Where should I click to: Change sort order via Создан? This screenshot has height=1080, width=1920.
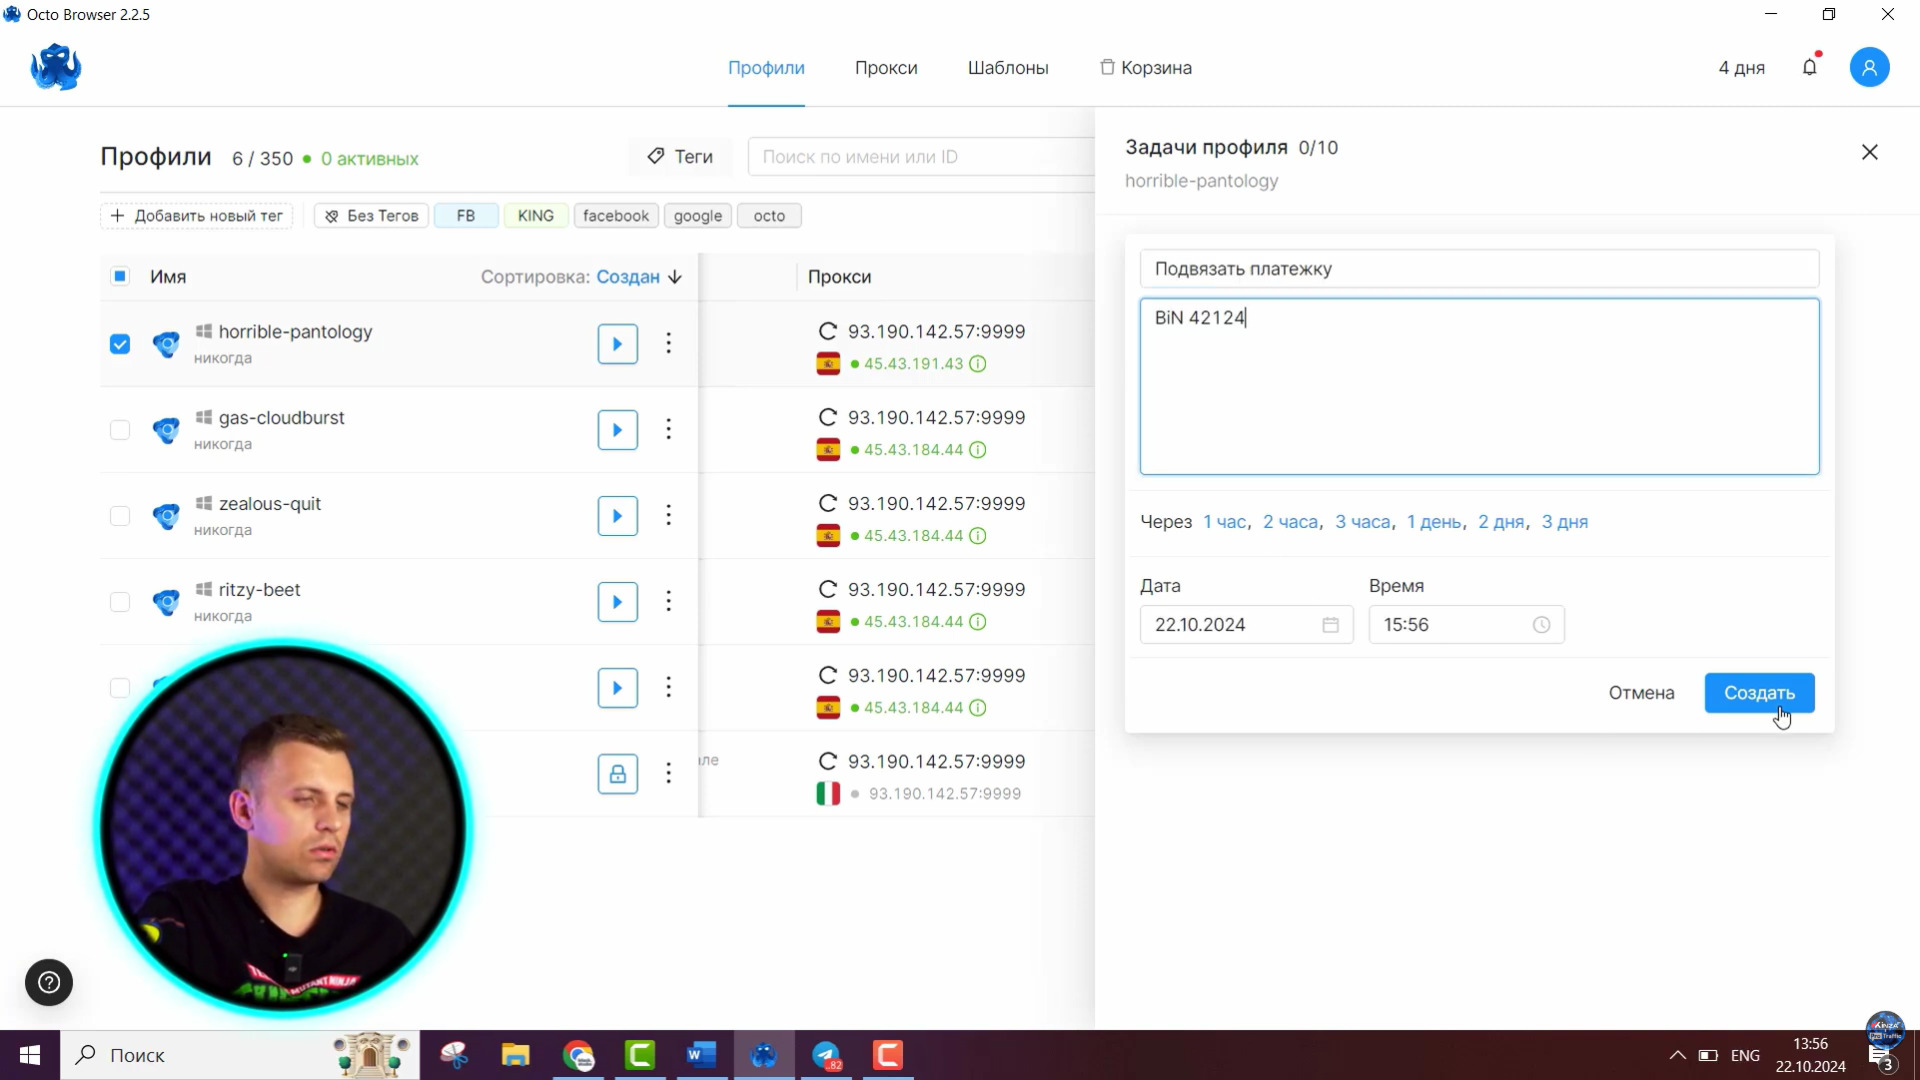[x=639, y=277]
